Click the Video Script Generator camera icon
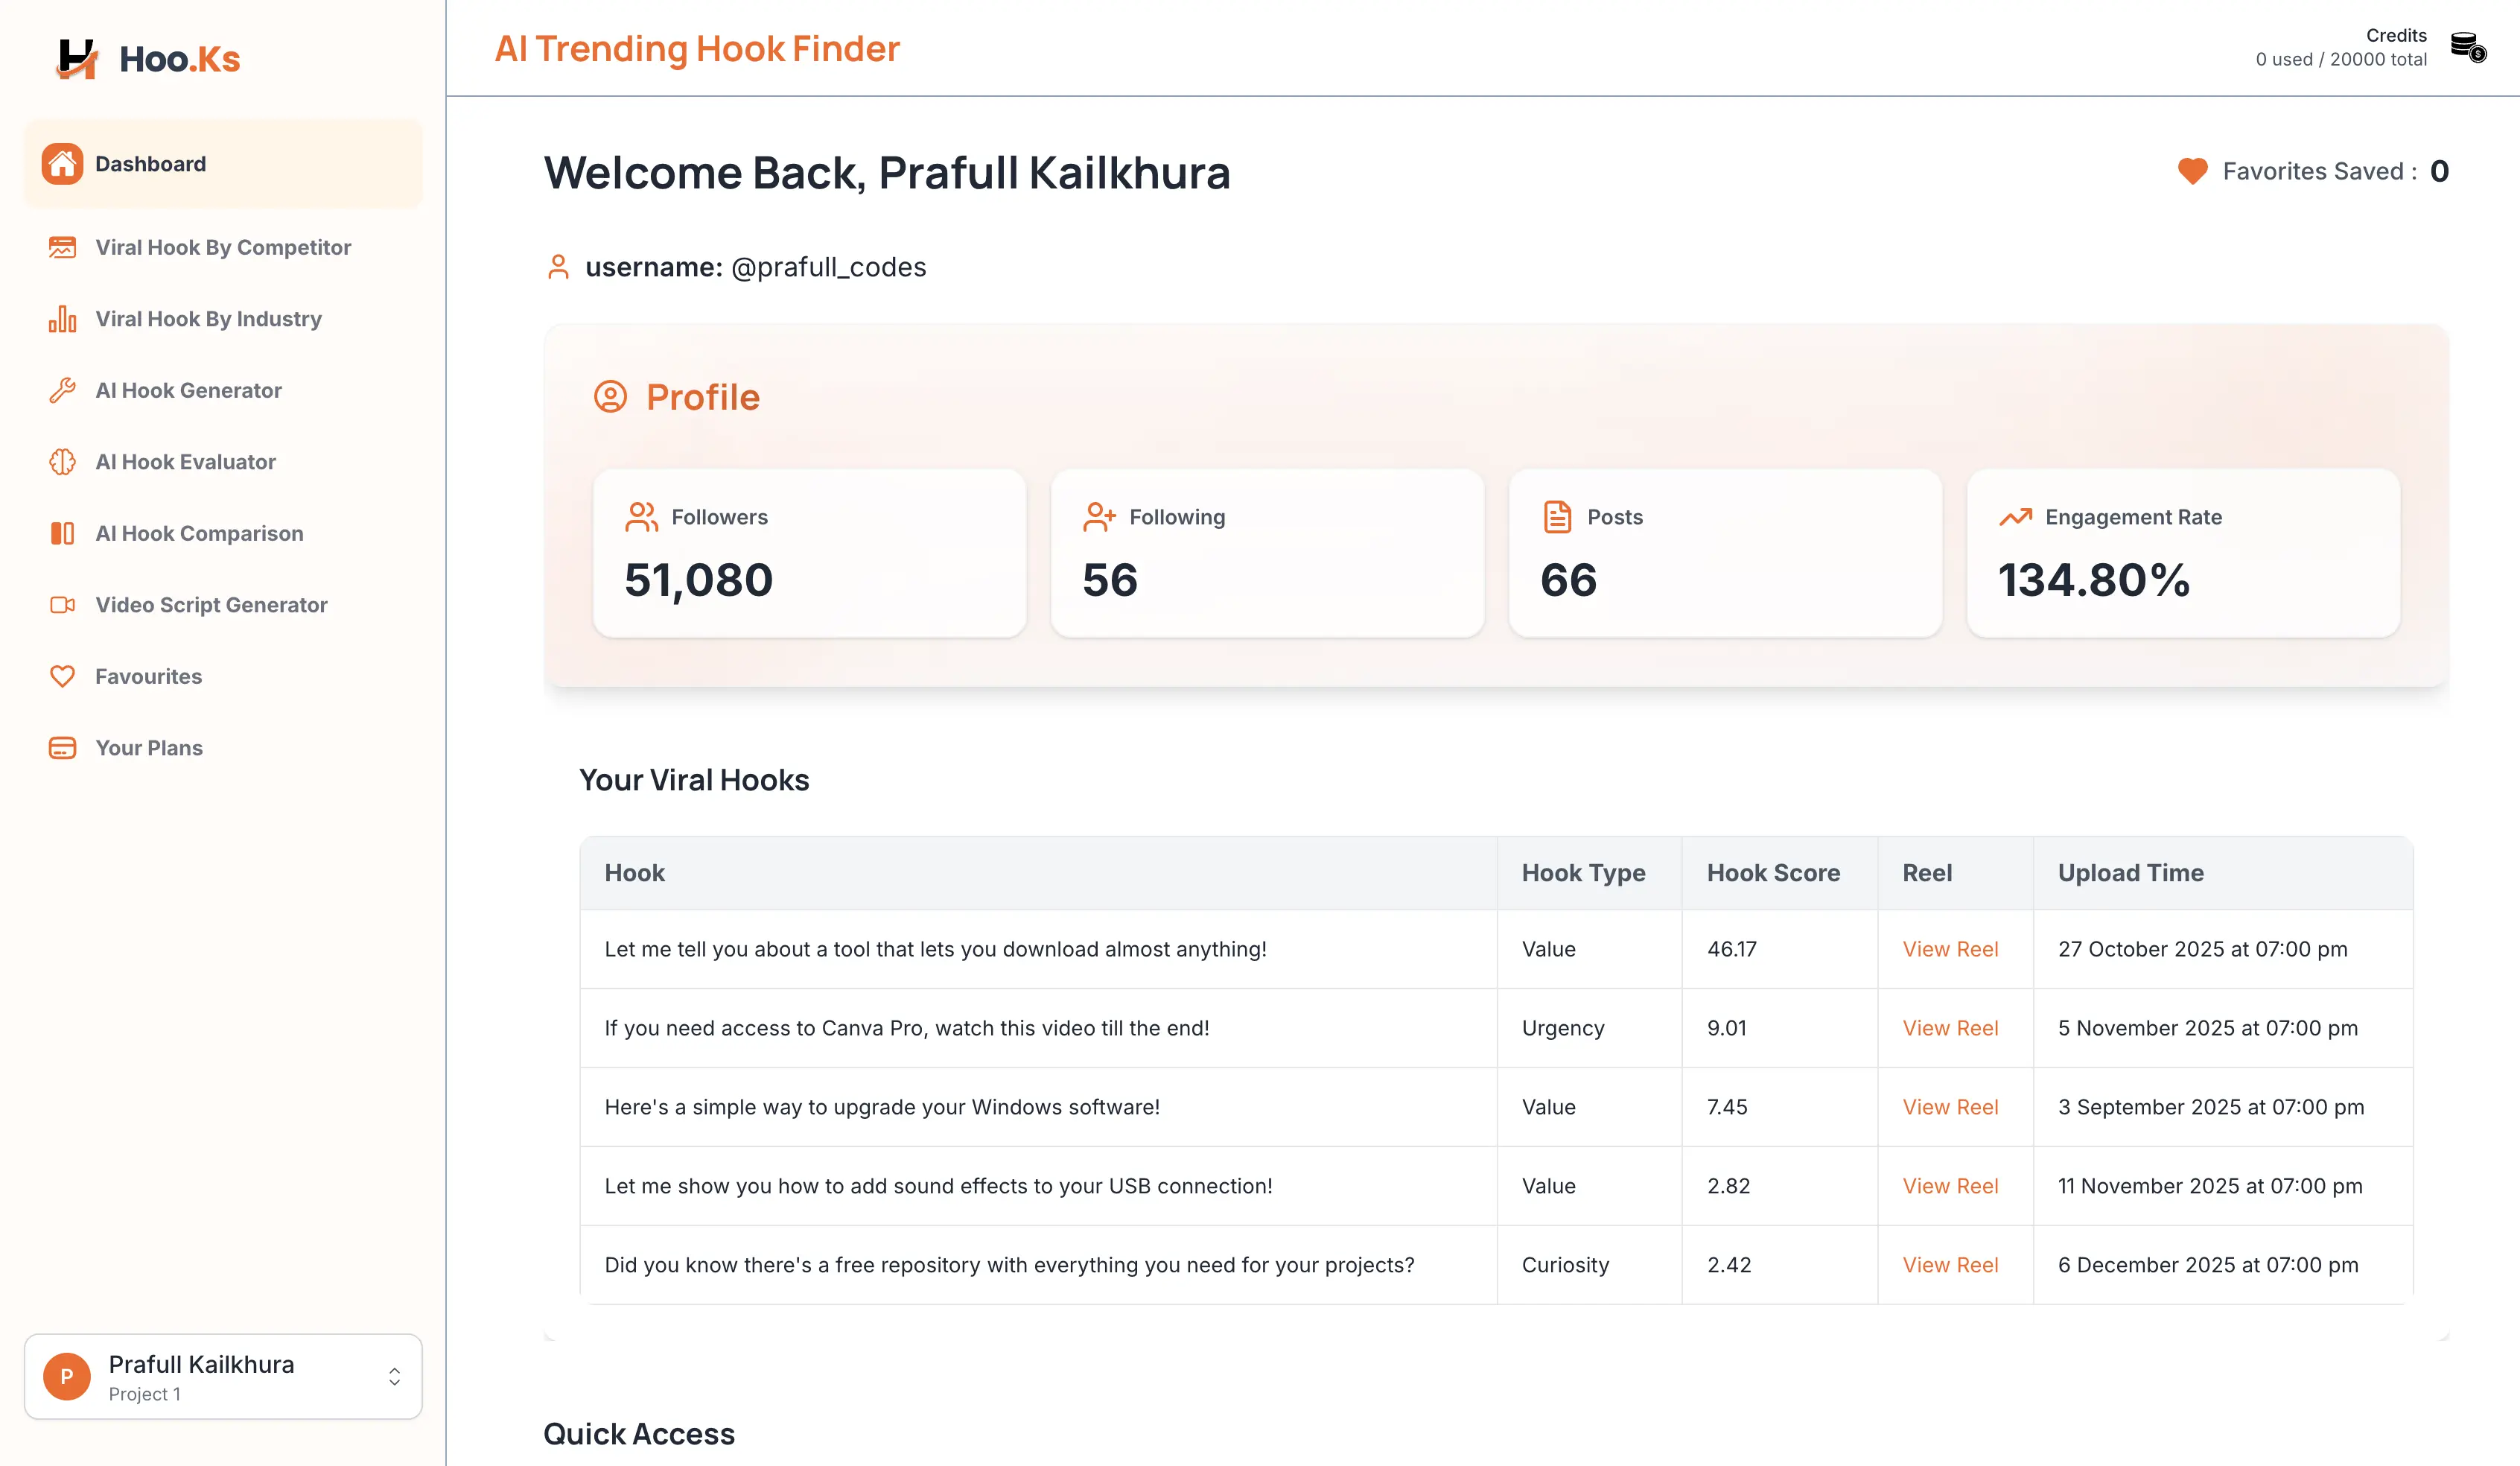 point(62,605)
